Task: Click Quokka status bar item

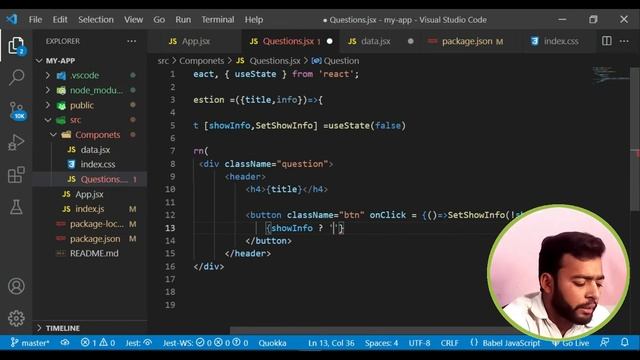Action: pos(272,343)
